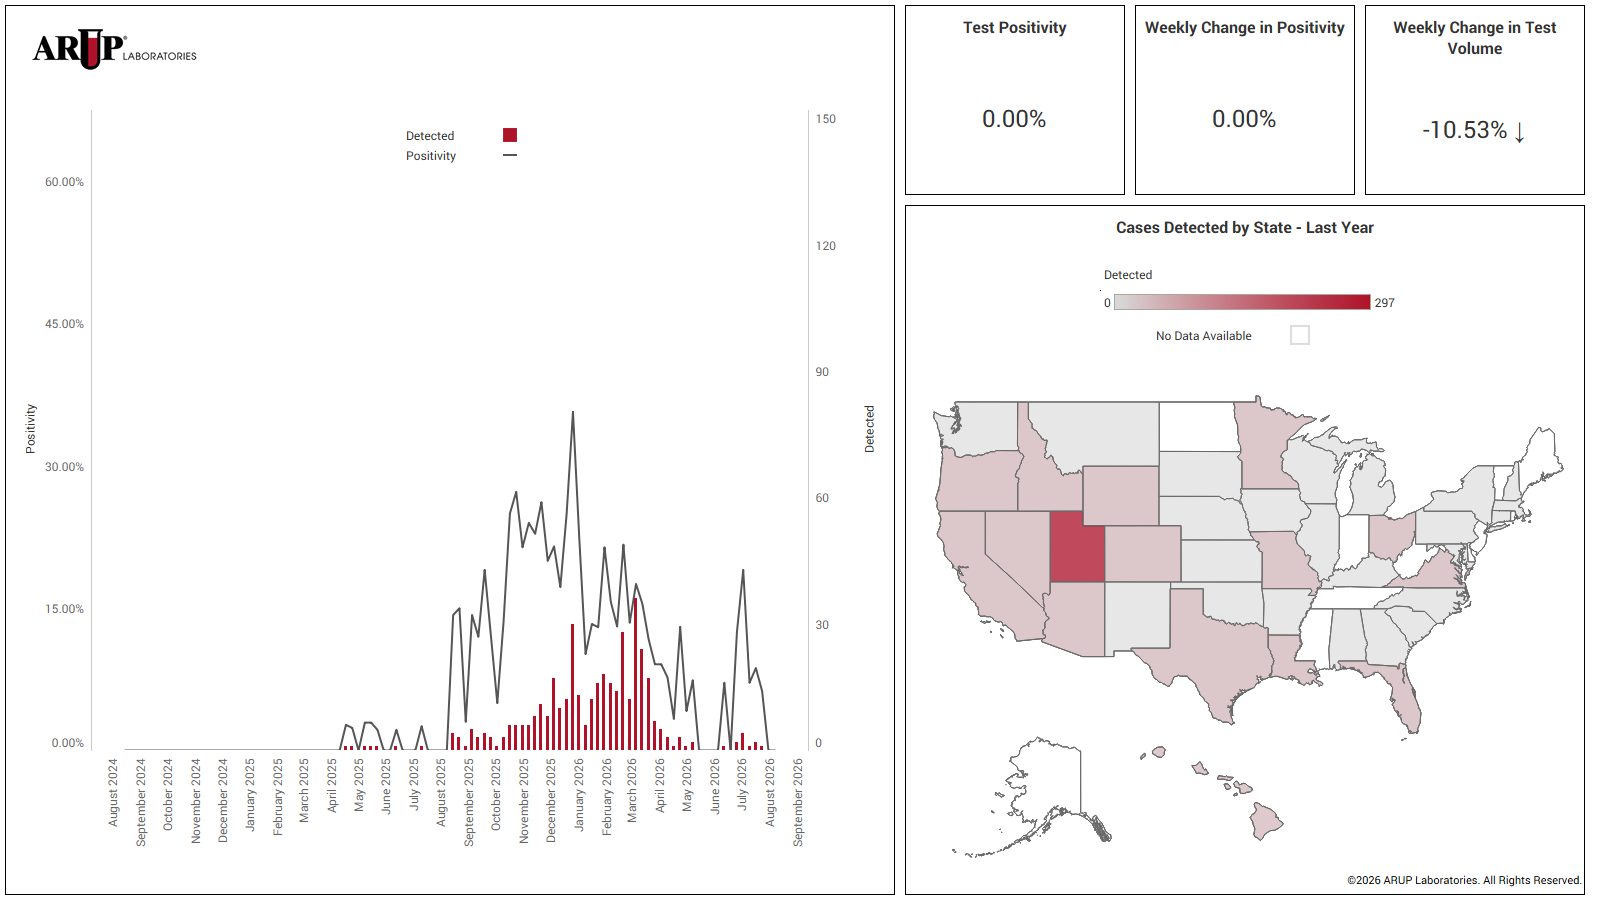This screenshot has height=900, width=1600.
Task: Select Indiana on the state map
Action: 1354,543
